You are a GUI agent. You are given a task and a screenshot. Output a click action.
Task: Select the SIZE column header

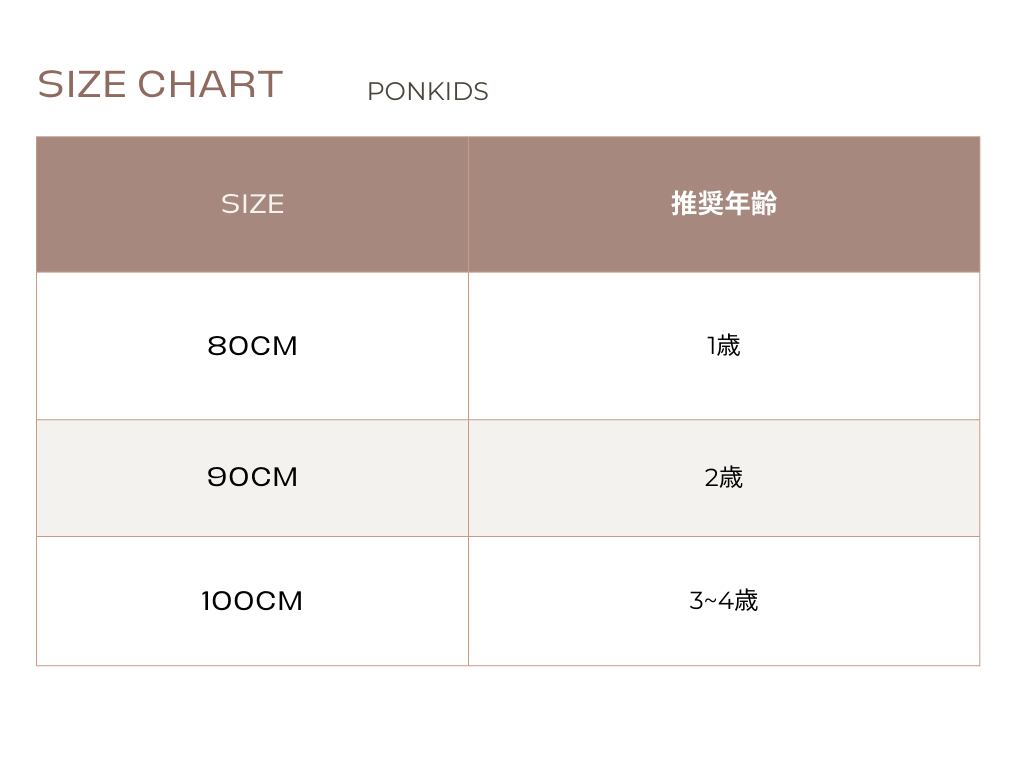[x=252, y=204]
